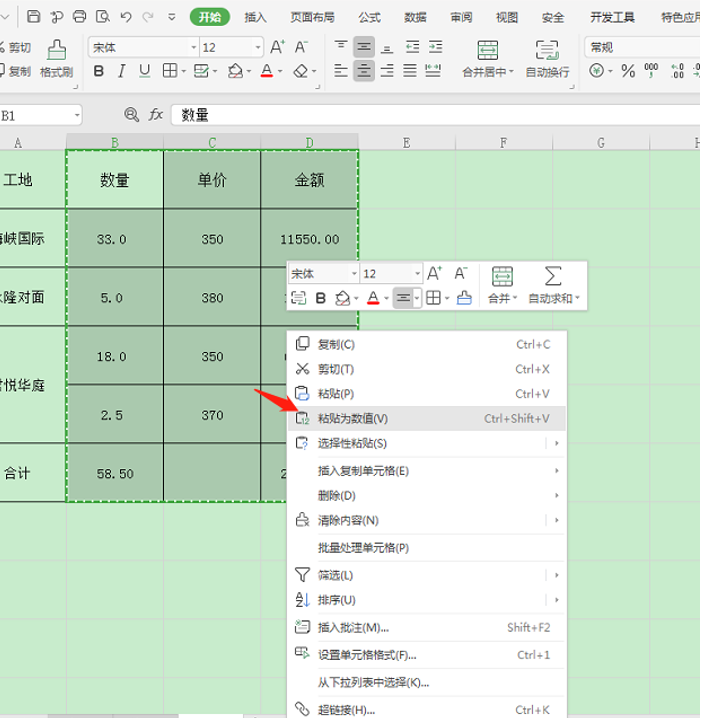
Task: Expand the Delete (删除) submenu arrow
Action: pos(556,495)
